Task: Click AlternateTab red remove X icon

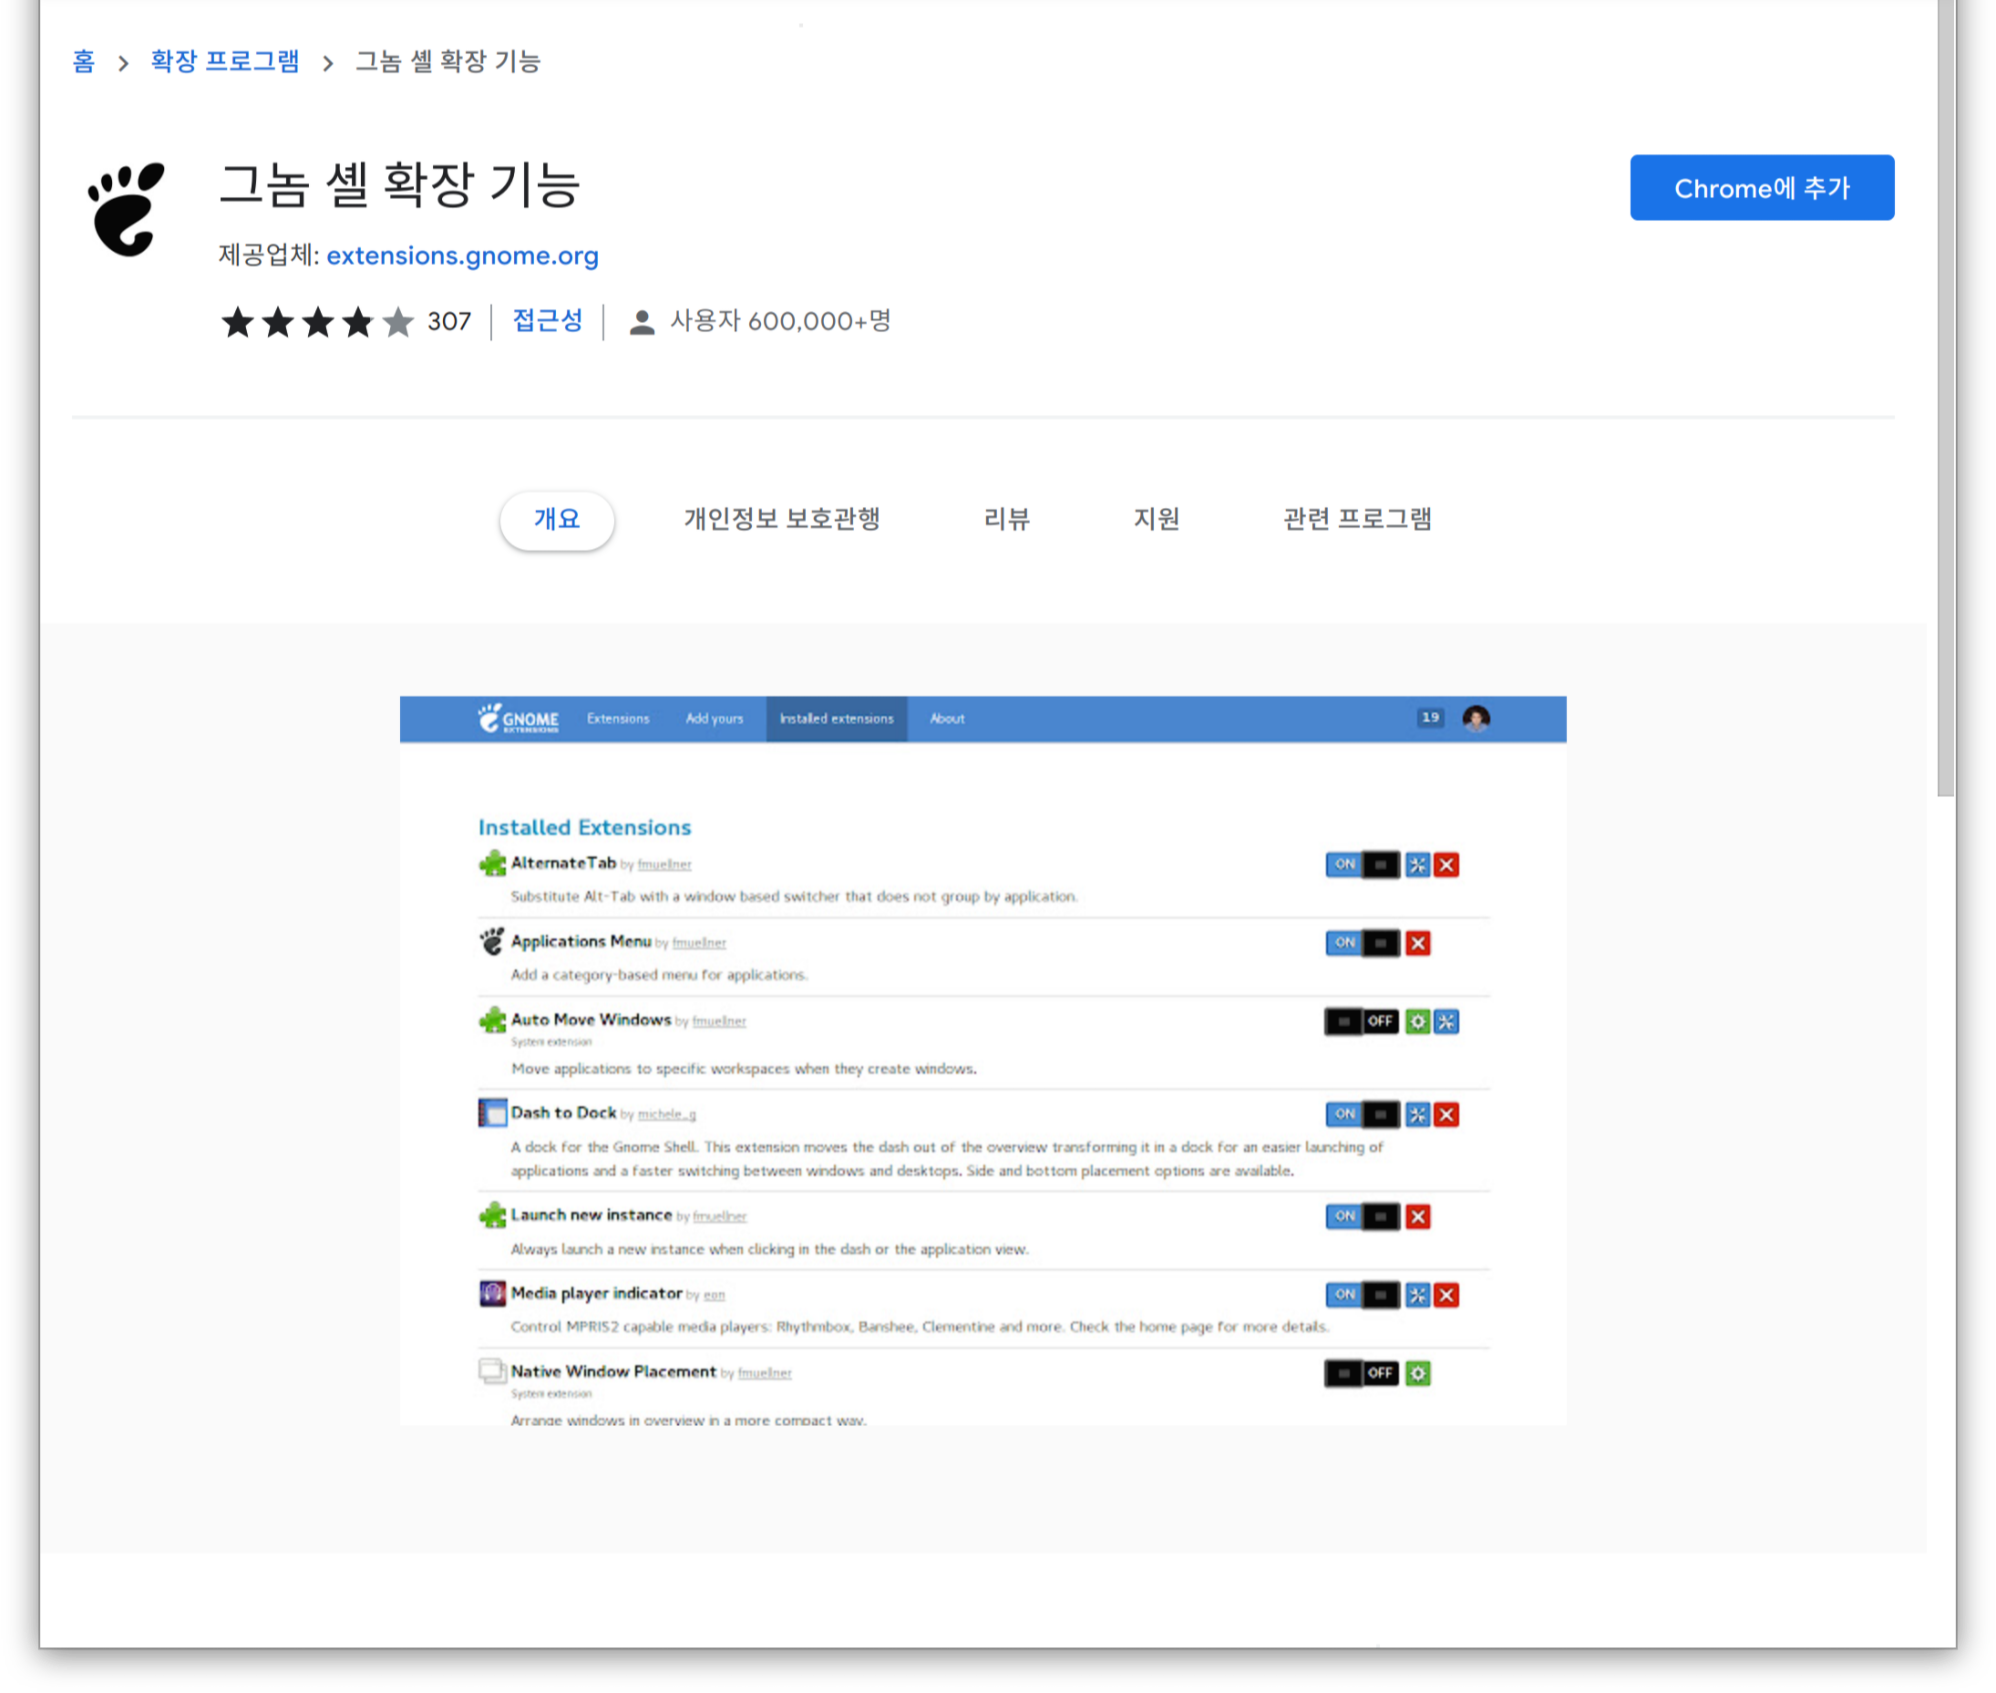Action: 1446,865
